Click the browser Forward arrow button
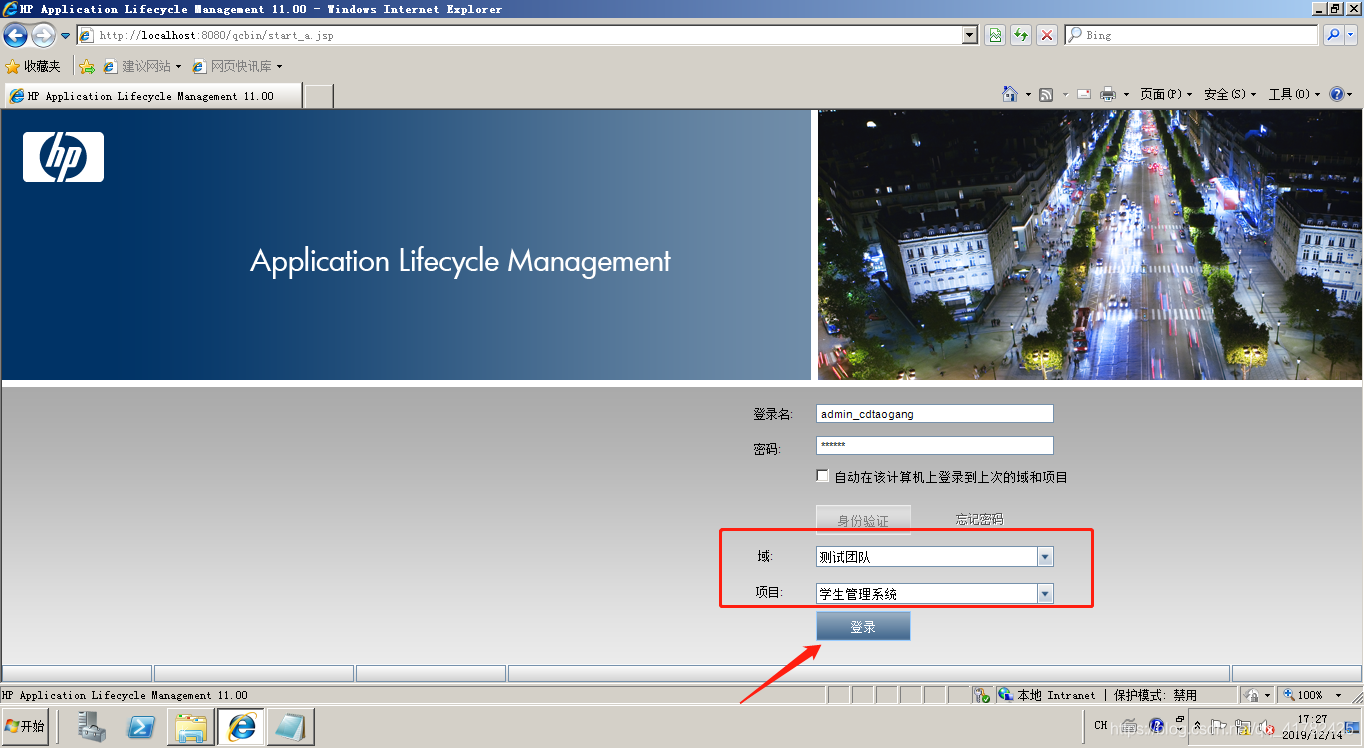The image size is (1364, 748). coord(43,36)
